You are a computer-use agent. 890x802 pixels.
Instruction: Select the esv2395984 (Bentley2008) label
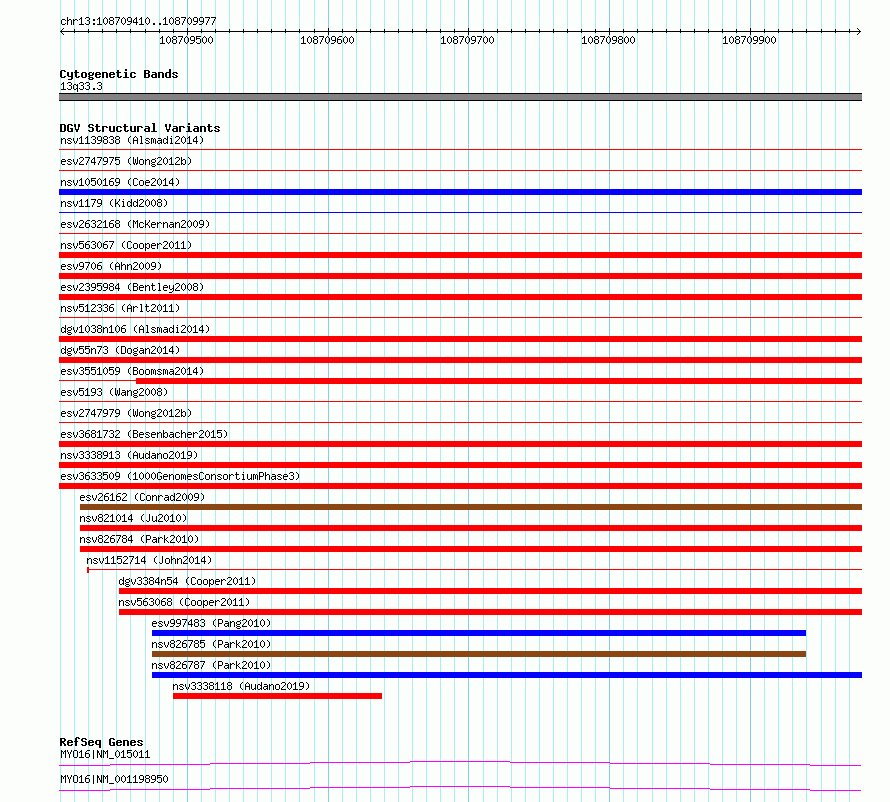coord(132,287)
